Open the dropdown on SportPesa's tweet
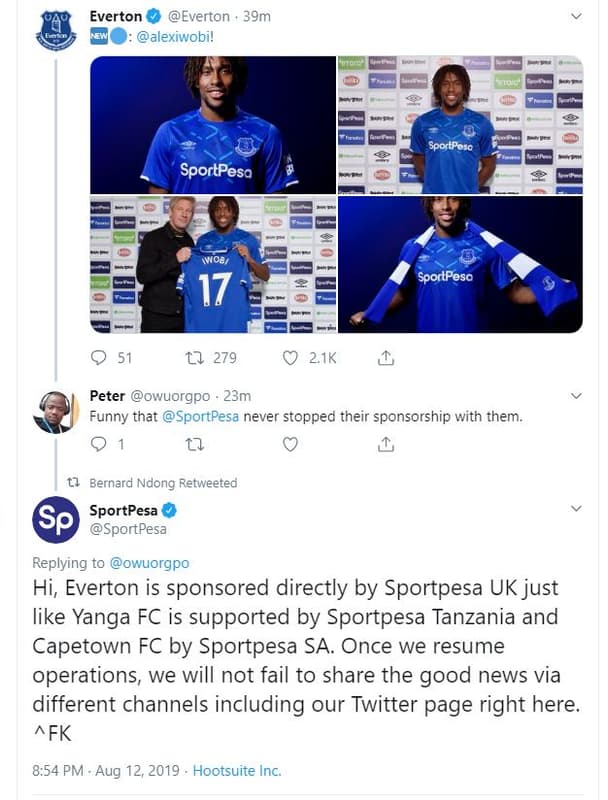The image size is (608, 800). click(x=577, y=507)
